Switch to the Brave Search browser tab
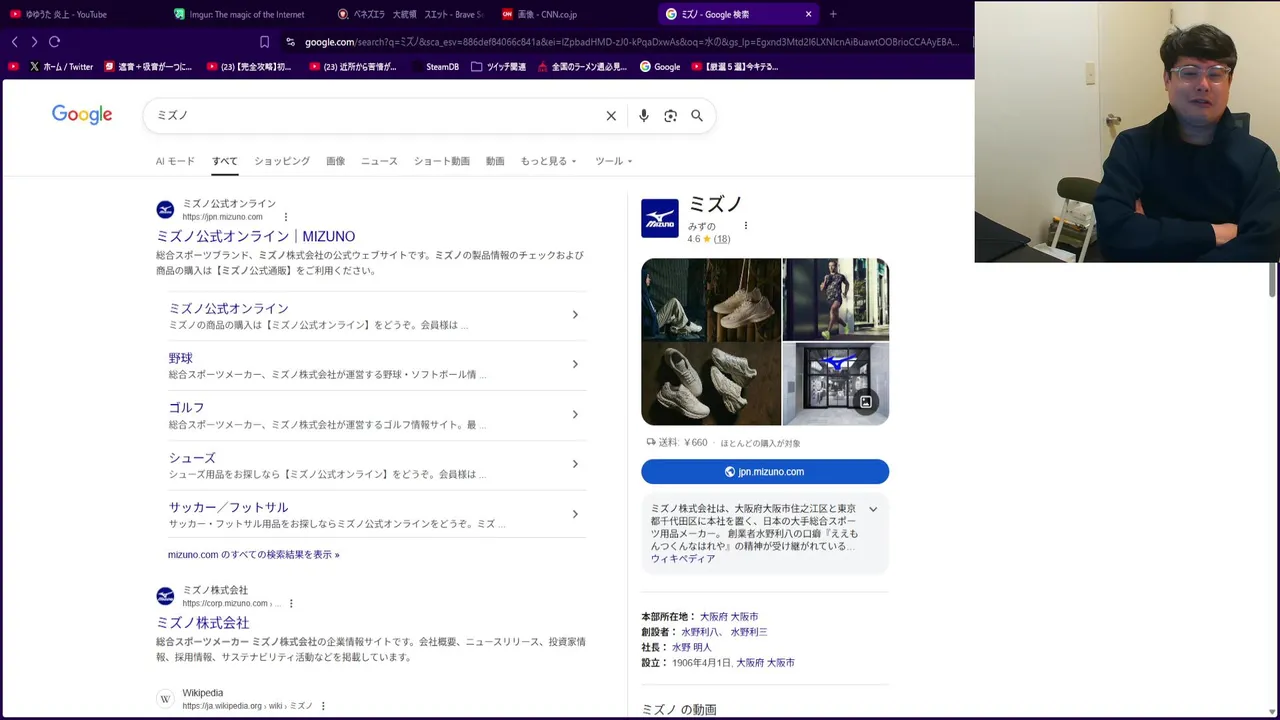This screenshot has height=720, width=1280. 409,14
